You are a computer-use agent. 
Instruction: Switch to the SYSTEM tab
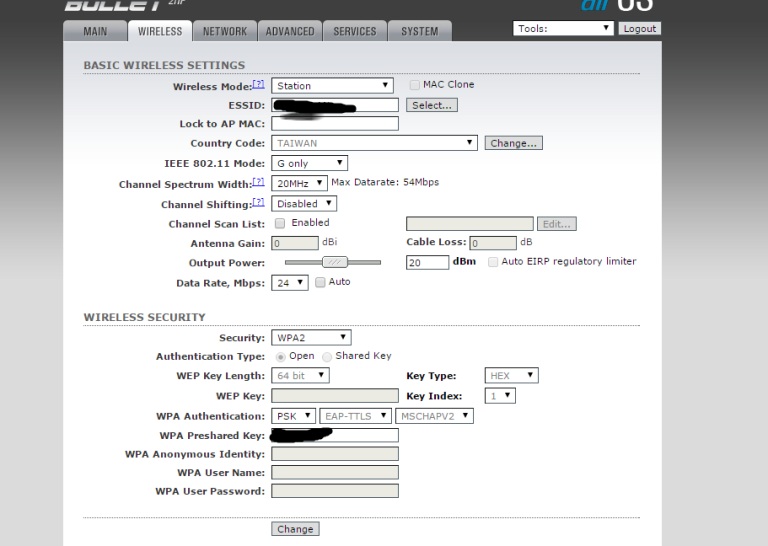420,31
